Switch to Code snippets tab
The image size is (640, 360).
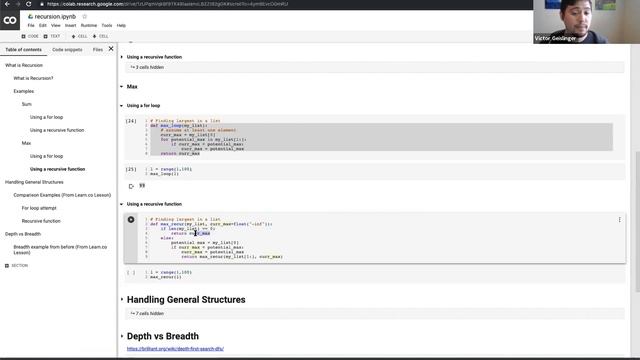click(x=67, y=49)
